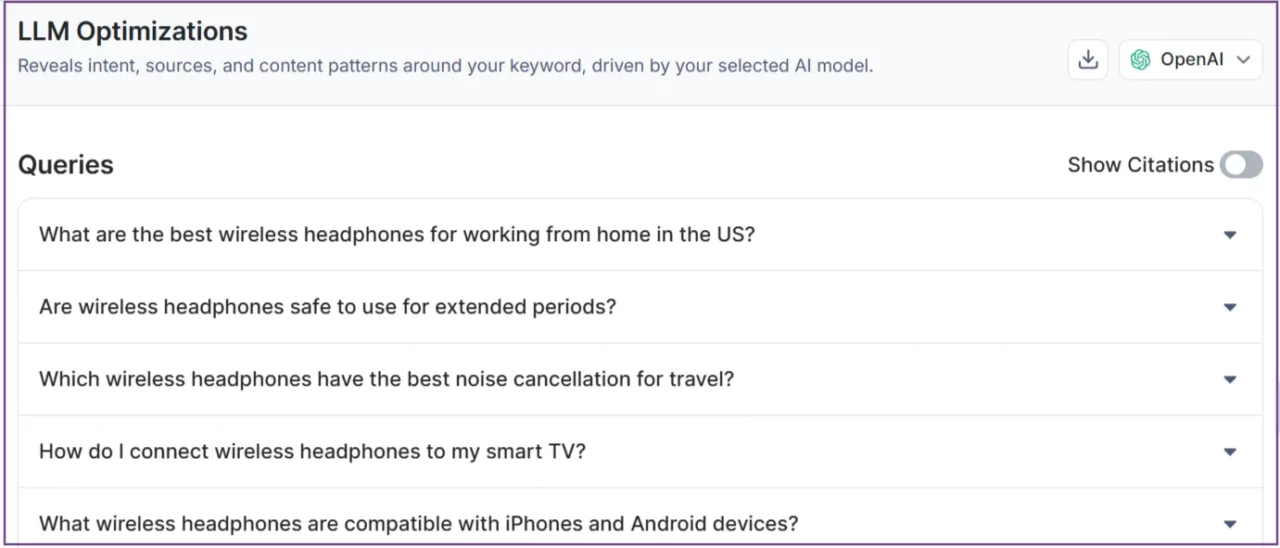The image size is (1280, 548).
Task: Open the 'Are wireless headphones safe' query
Action: (327, 307)
